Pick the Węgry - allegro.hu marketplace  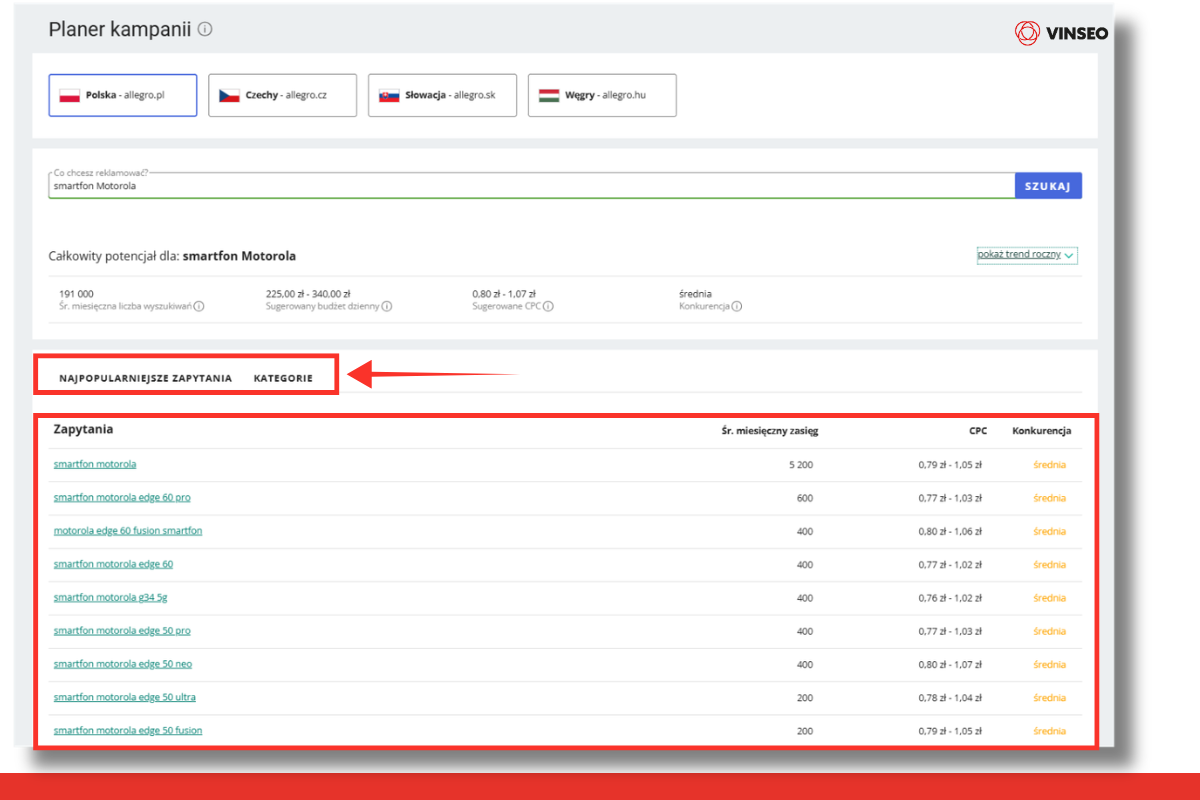coord(602,95)
